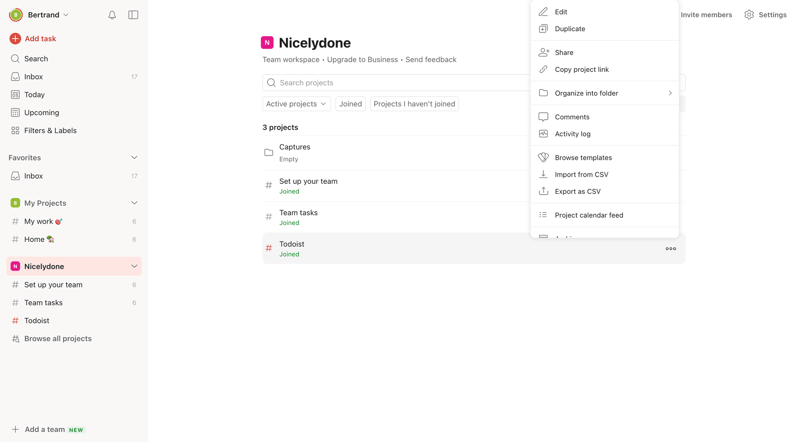Viewport: 800px width, 442px height.
Task: Click Captures folder icon
Action: pyautogui.click(x=268, y=153)
